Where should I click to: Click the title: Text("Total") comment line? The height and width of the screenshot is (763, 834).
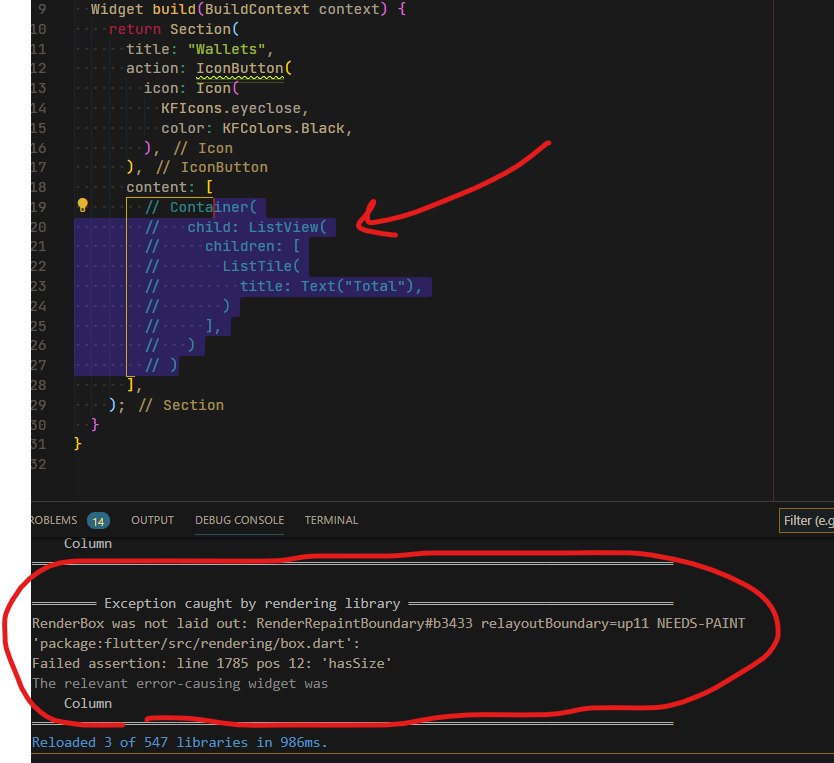(x=283, y=287)
